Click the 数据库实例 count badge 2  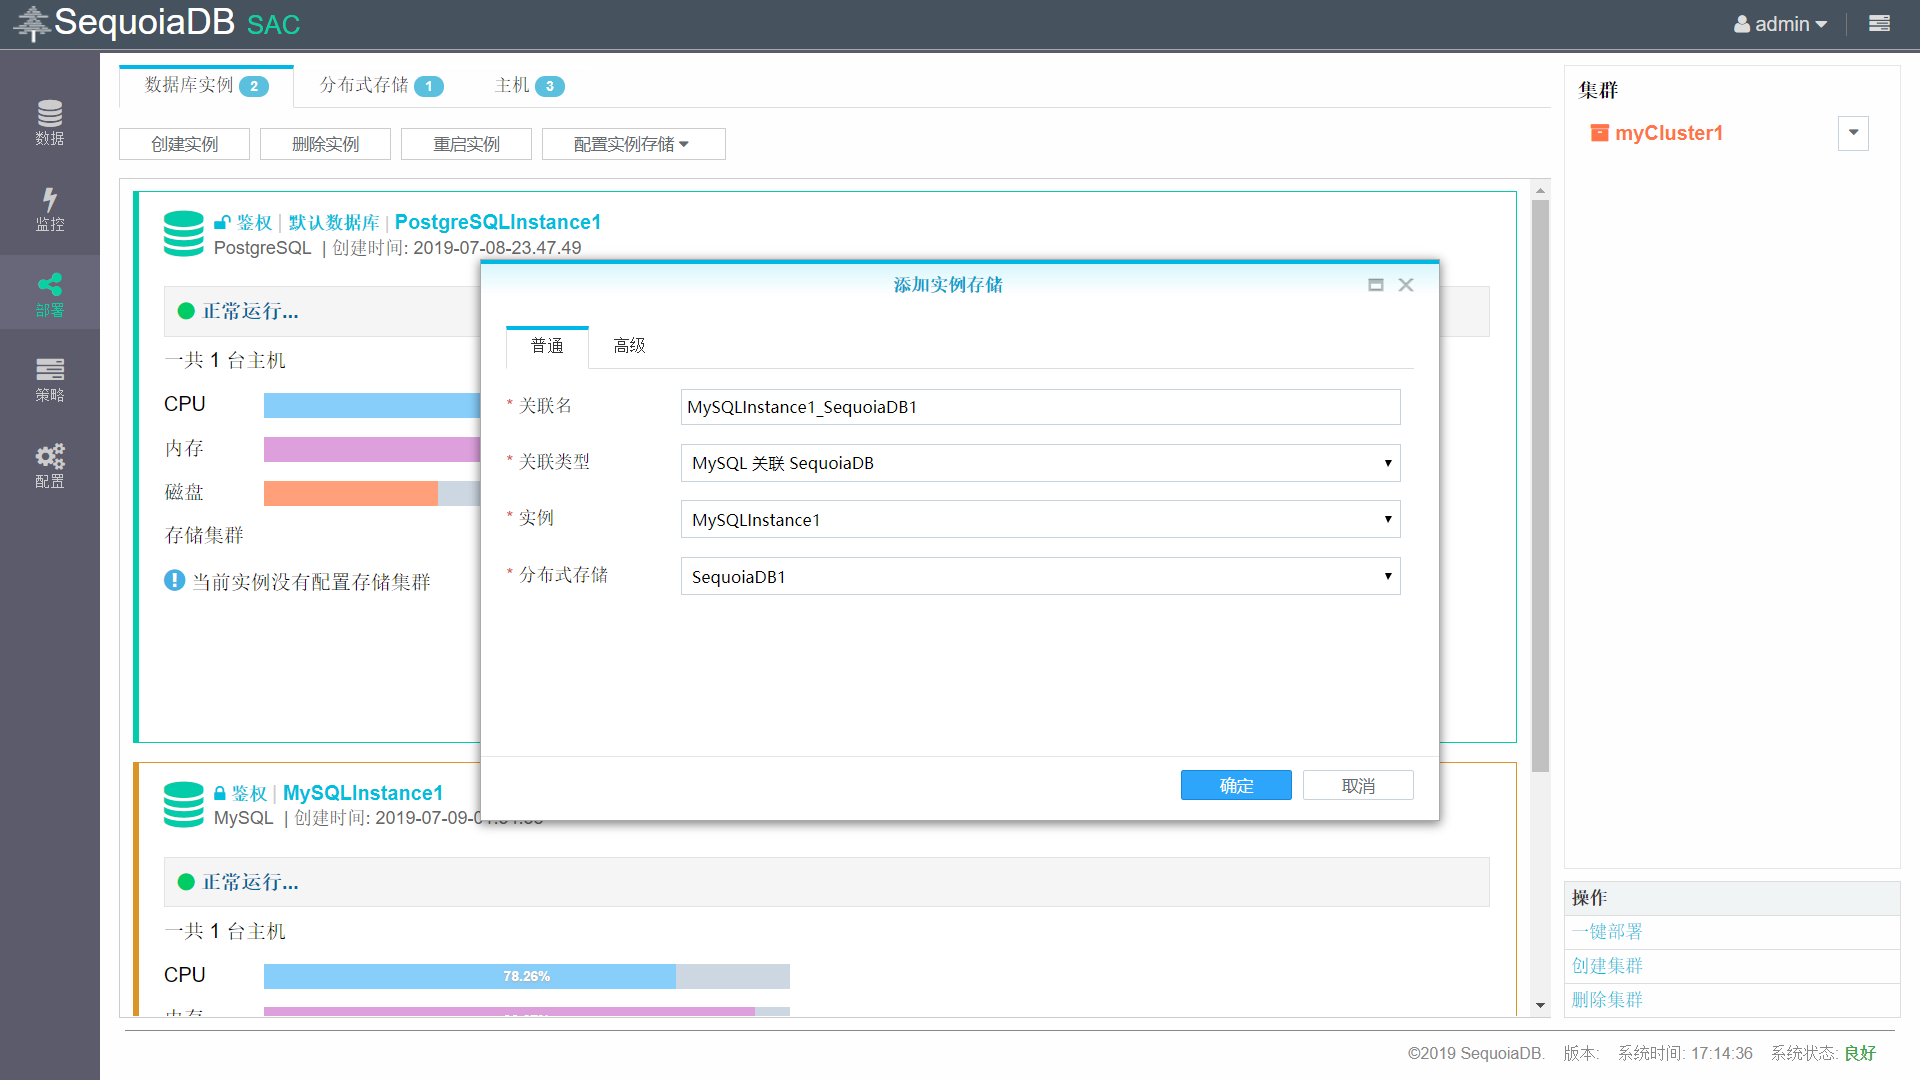tap(254, 86)
